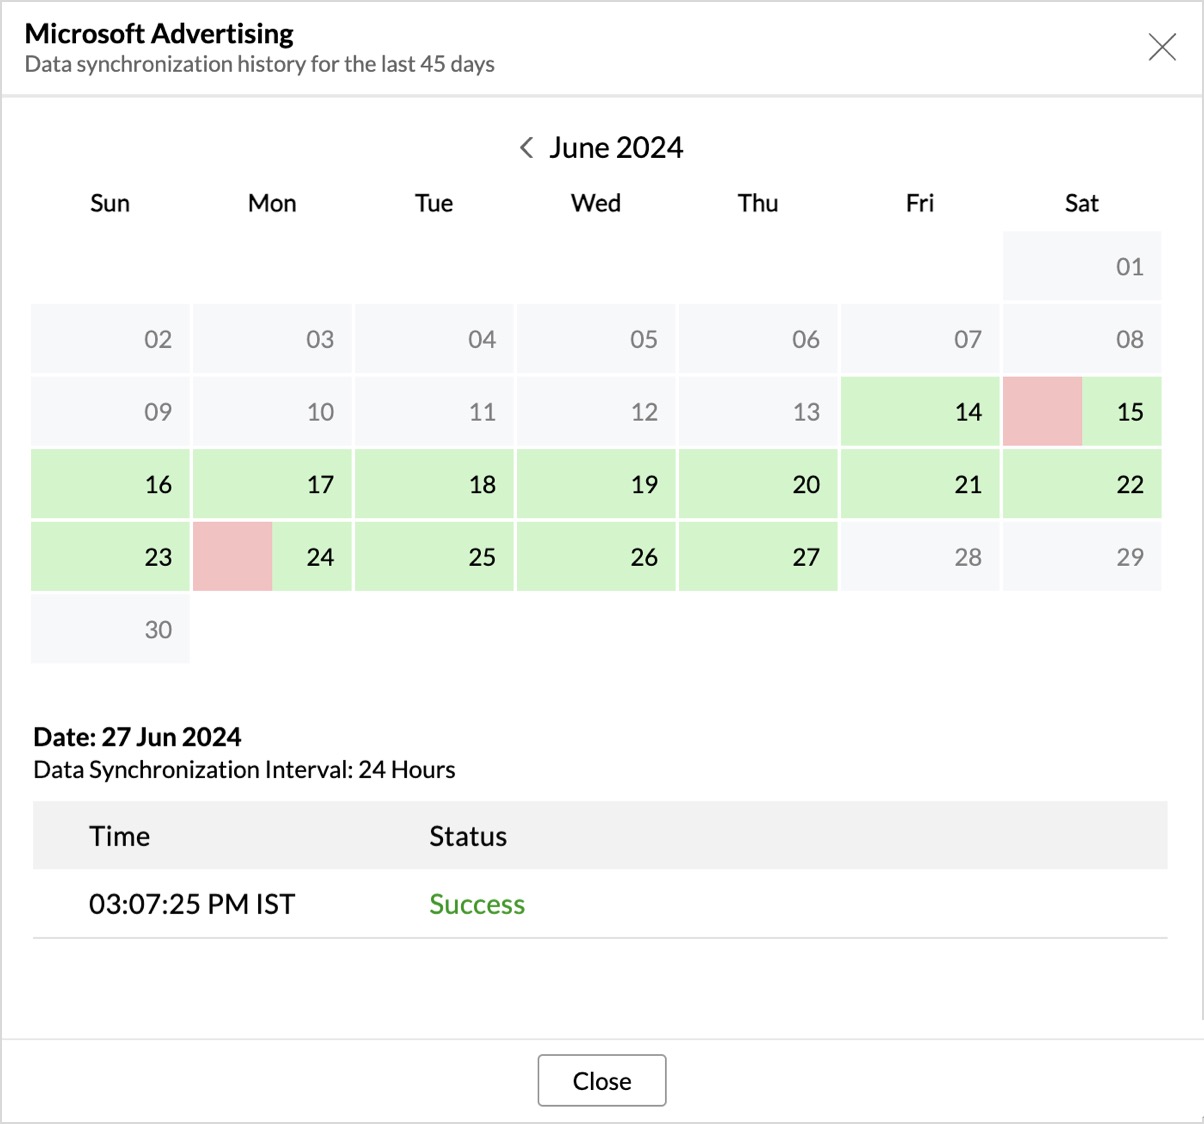Screen dimensions: 1204x1124
Task: Select June 23 calendar day
Action: pyautogui.click(x=110, y=556)
